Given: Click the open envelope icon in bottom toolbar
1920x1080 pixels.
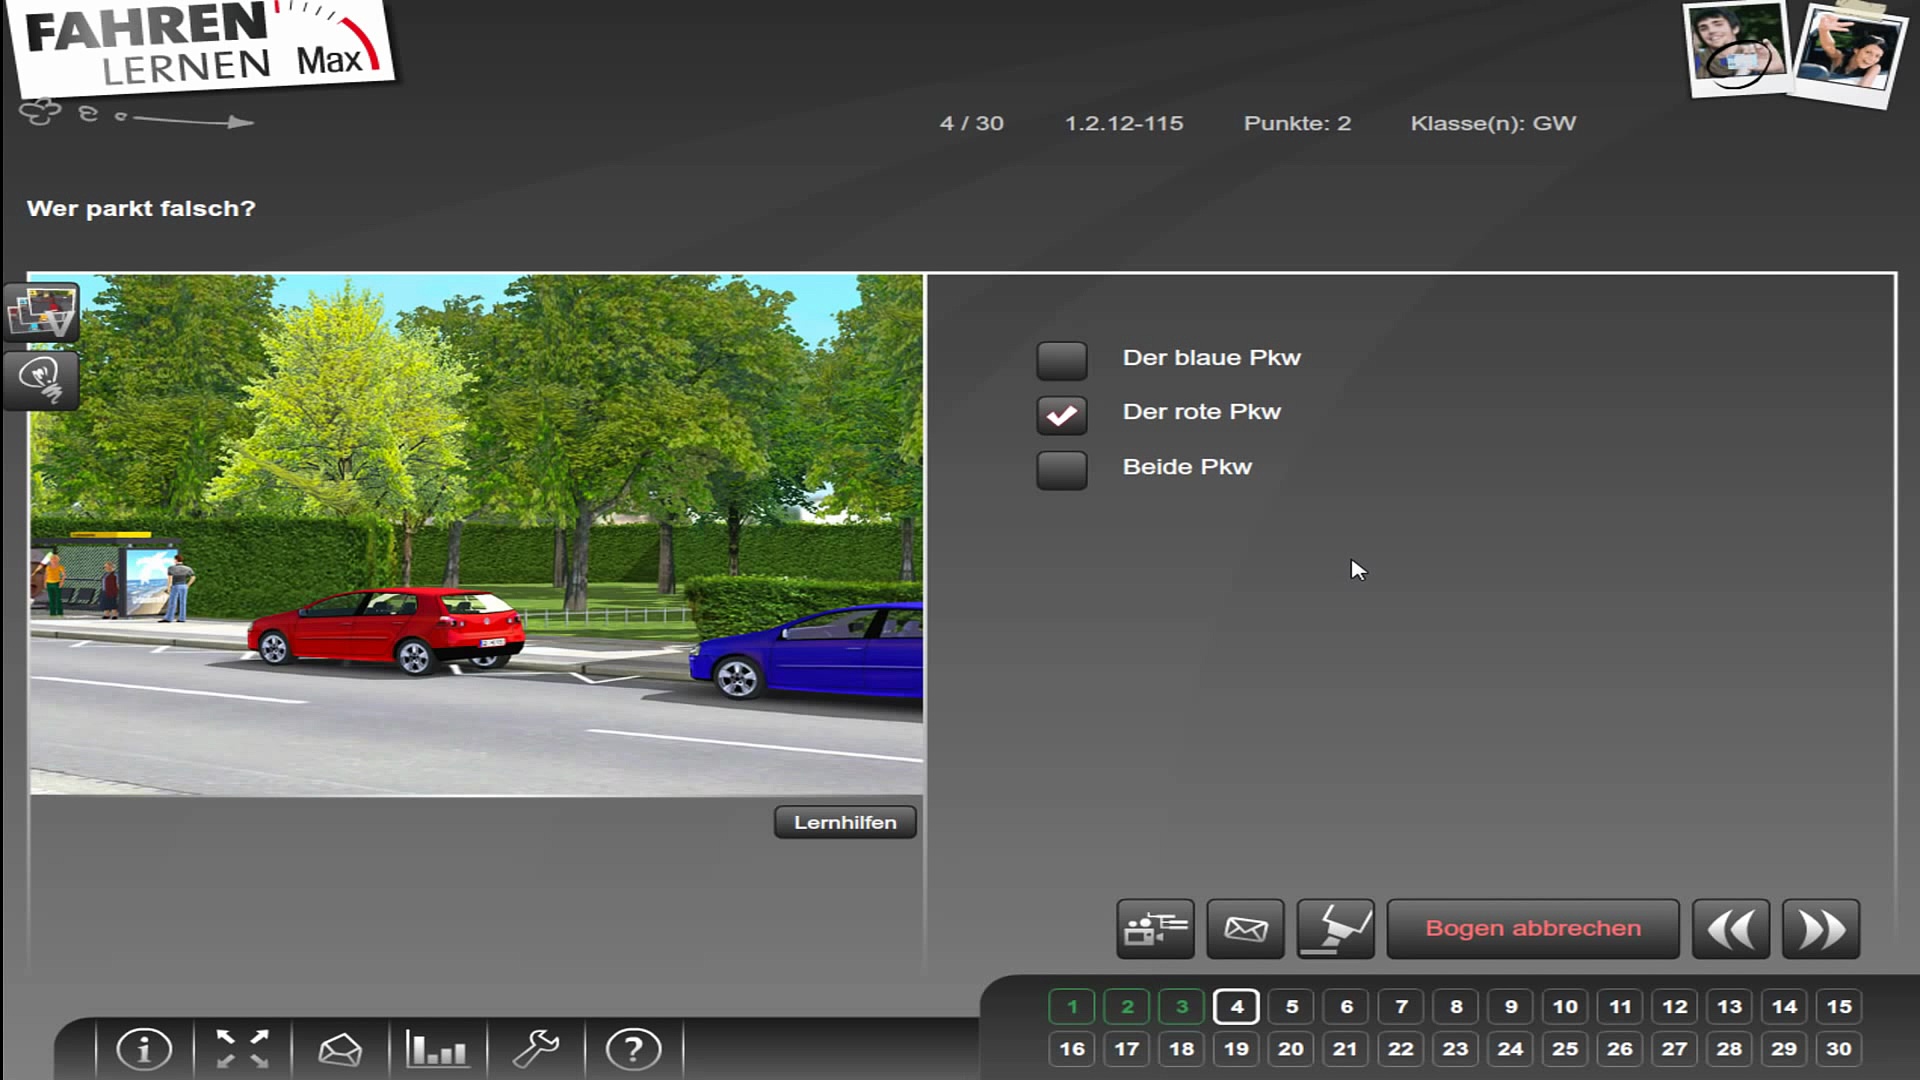Looking at the screenshot, I should 339,1049.
